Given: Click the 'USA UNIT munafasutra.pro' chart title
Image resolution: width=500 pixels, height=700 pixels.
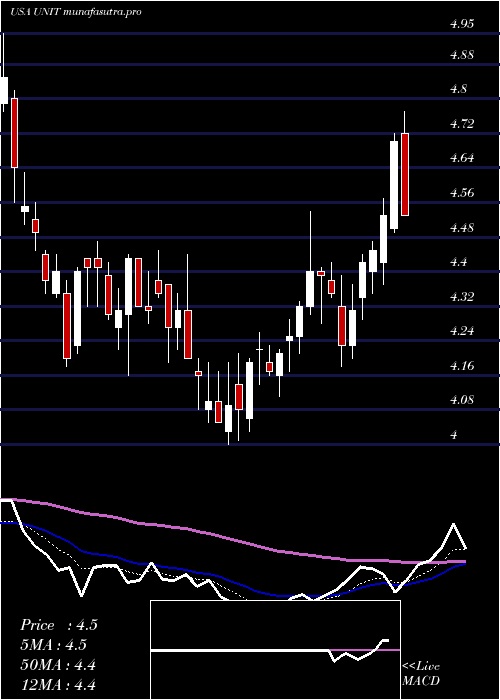Looking at the screenshot, I should (76, 12).
